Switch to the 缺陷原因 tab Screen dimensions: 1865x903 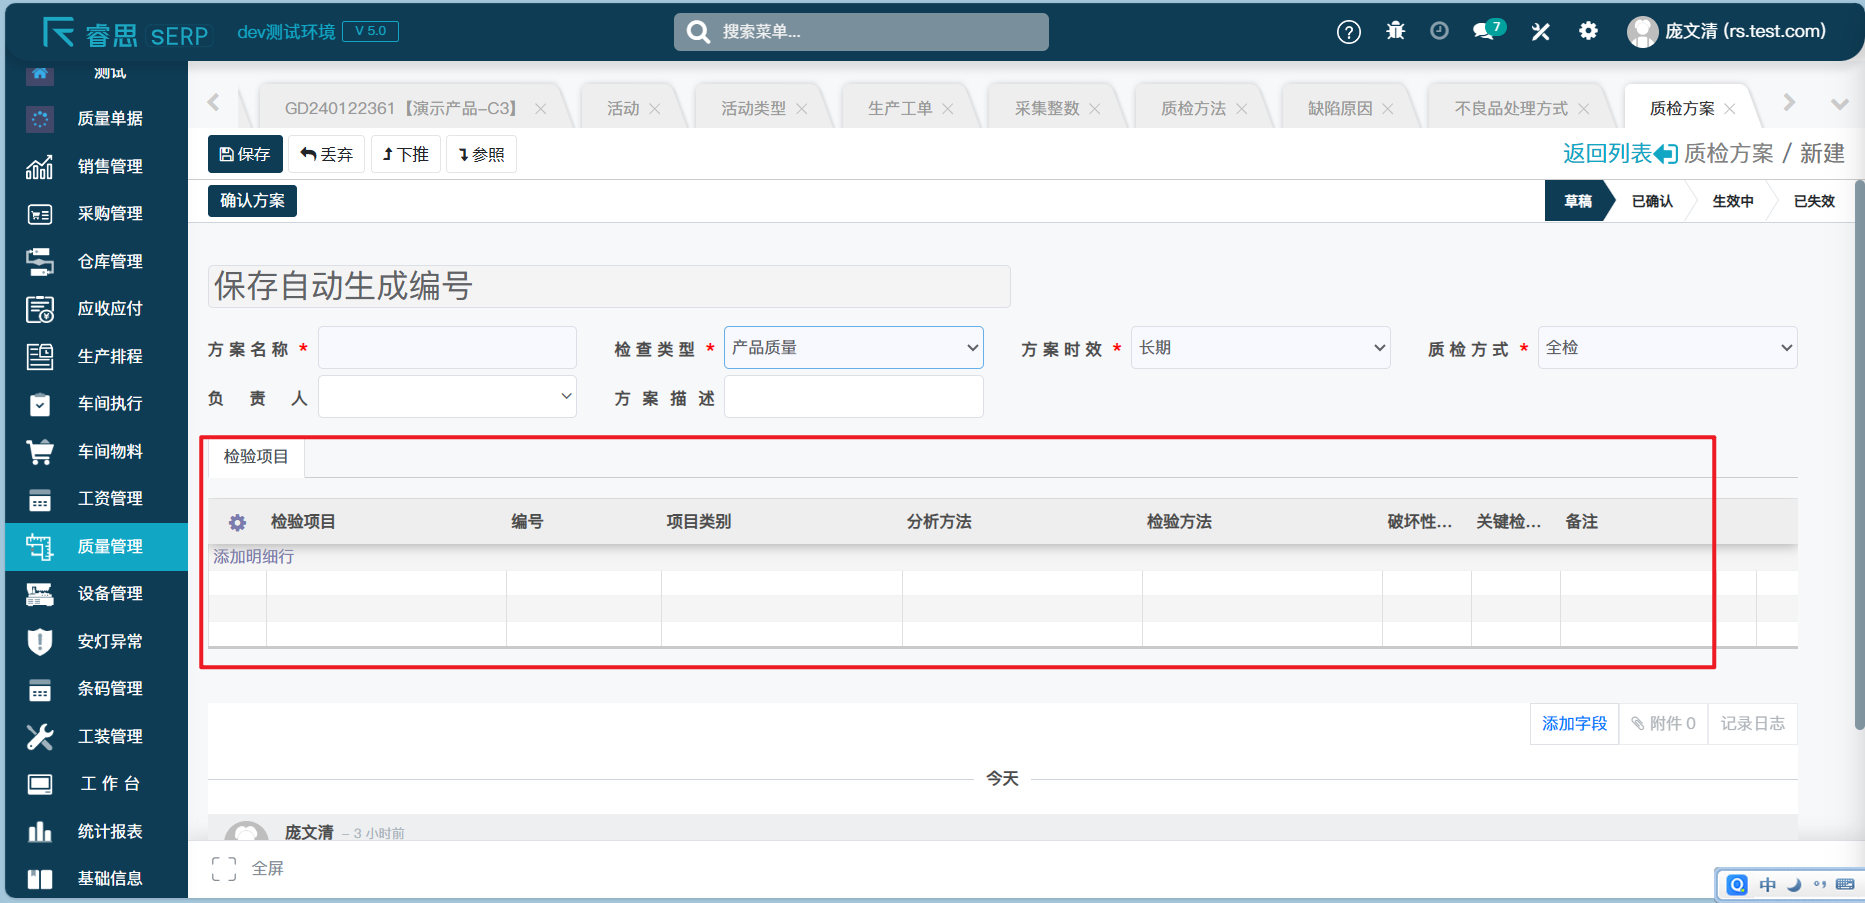(1339, 108)
